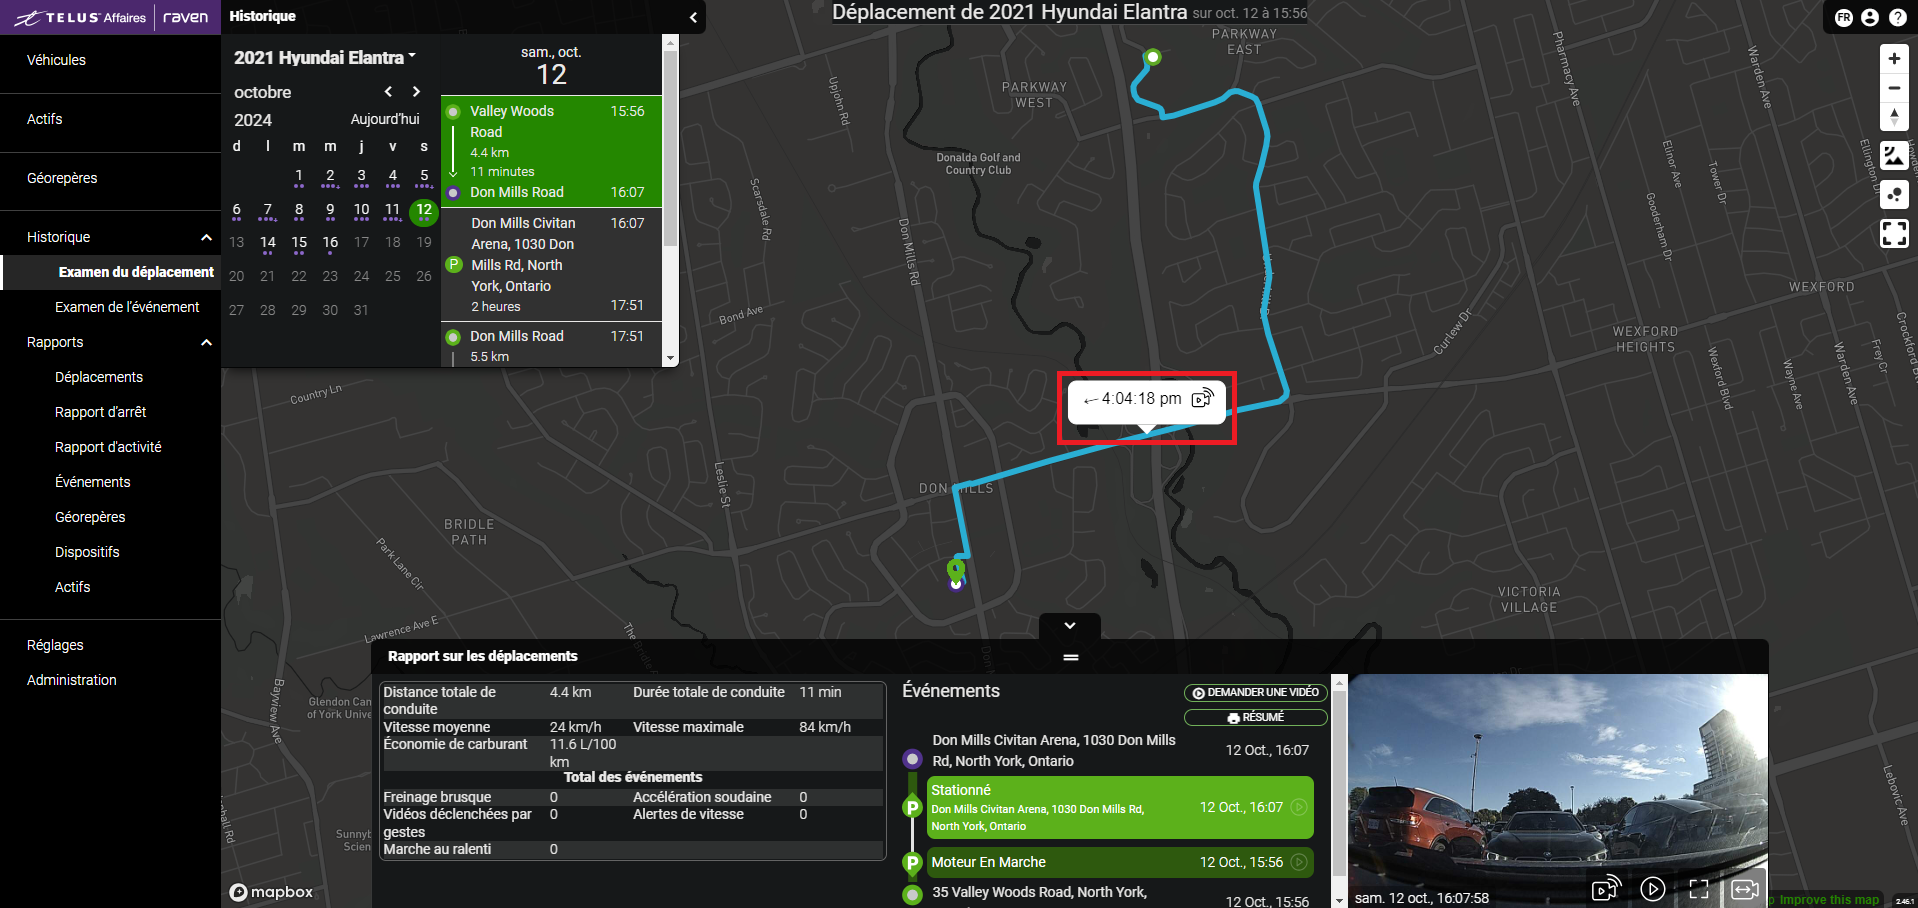Select October 14 in calendar
The height and width of the screenshot is (908, 1918).
pos(268,243)
